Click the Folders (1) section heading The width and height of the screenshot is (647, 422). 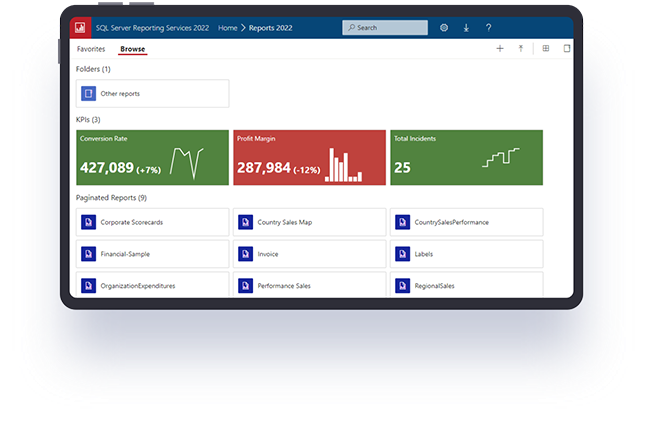pyautogui.click(x=93, y=69)
